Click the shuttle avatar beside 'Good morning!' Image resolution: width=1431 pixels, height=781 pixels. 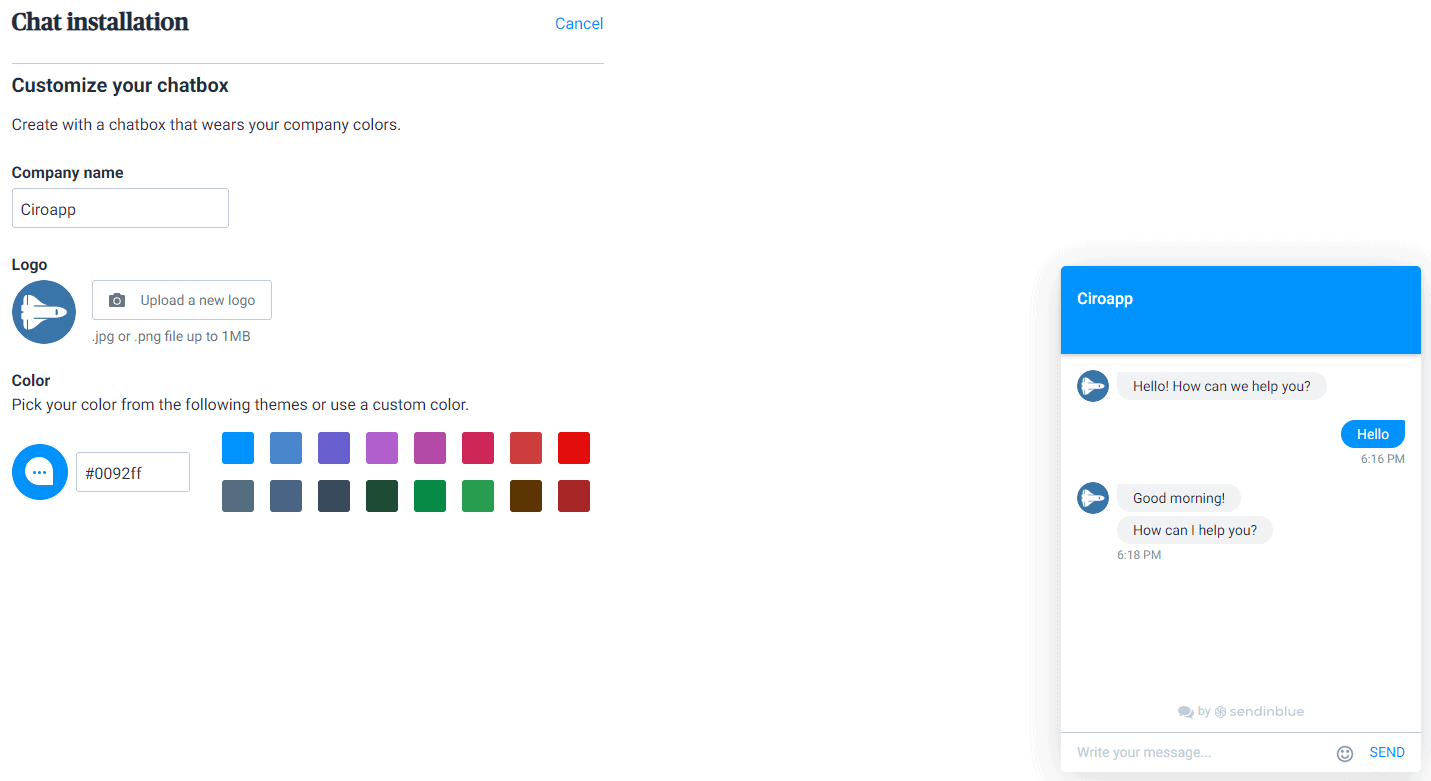tap(1093, 498)
